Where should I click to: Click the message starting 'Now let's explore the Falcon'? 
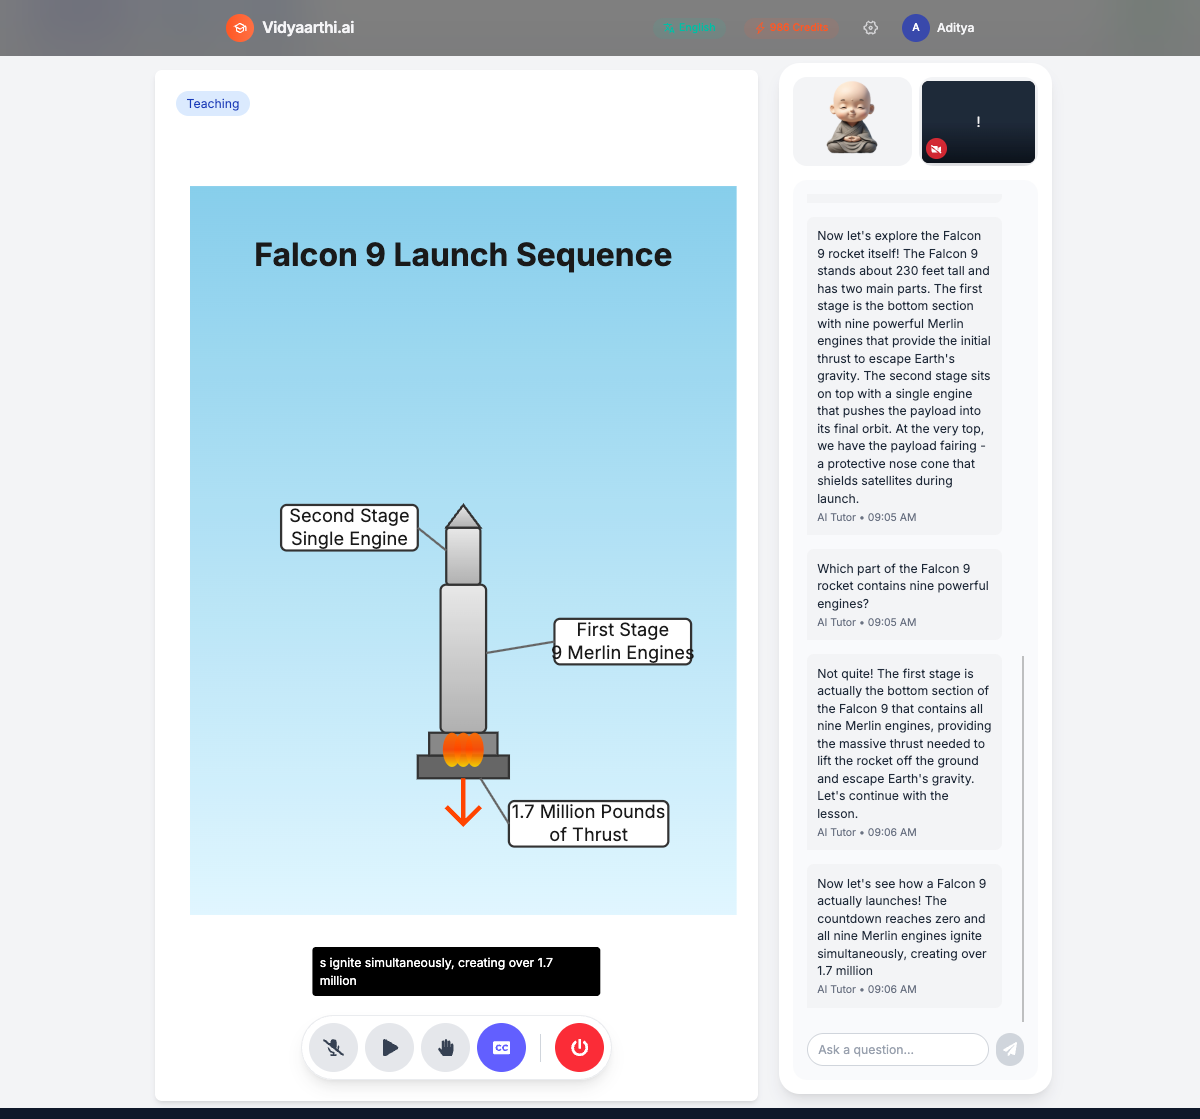904,375
